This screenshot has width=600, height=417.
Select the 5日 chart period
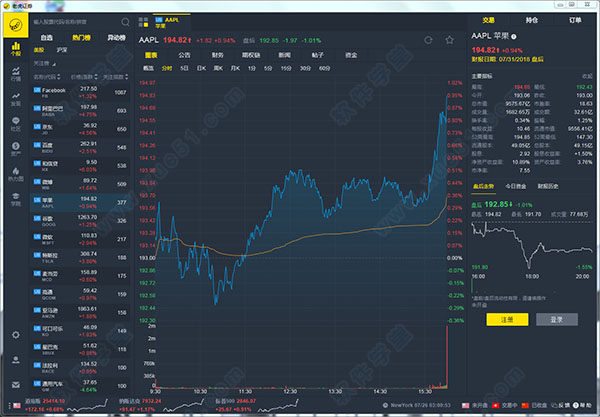183,68
